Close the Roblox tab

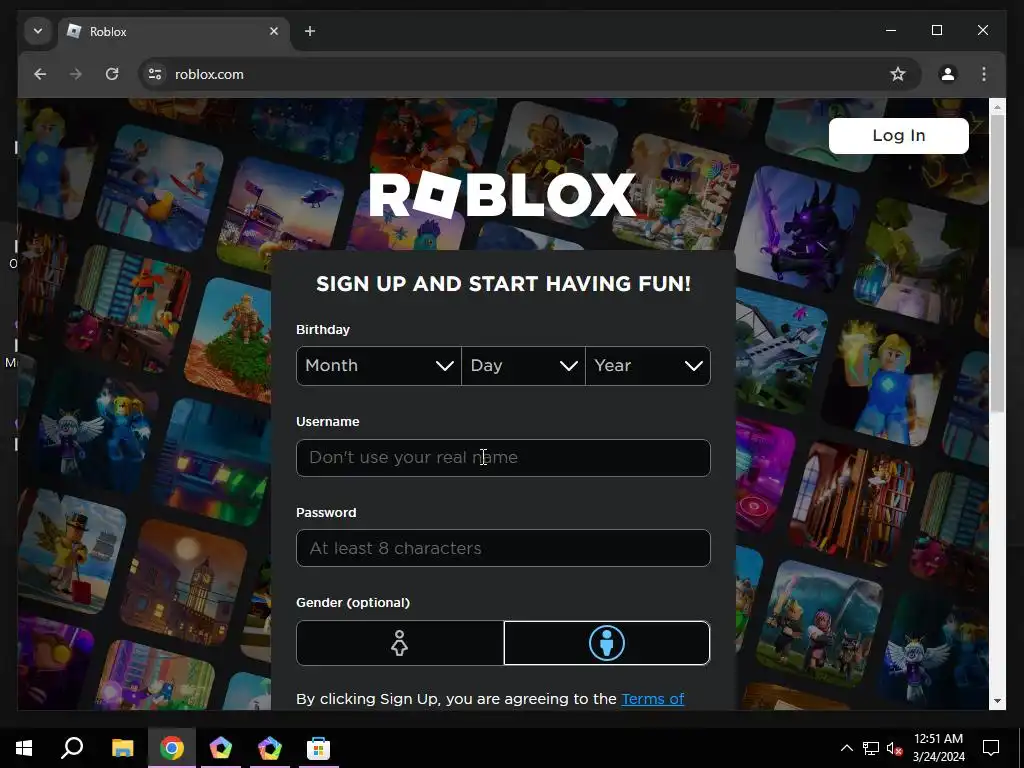point(274,31)
